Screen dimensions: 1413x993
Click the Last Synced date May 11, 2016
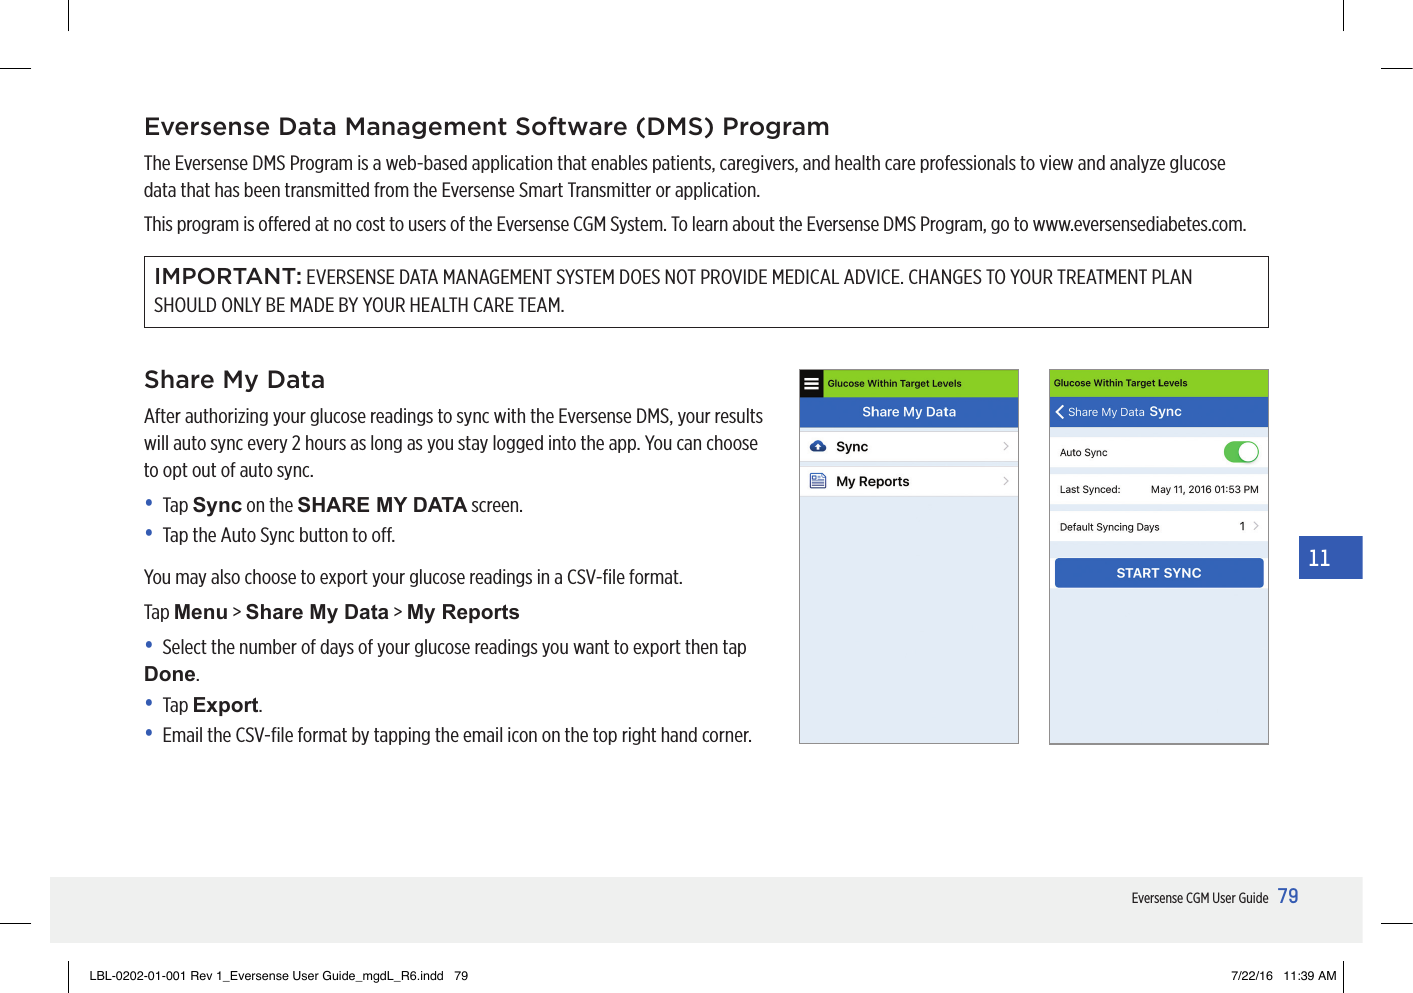[x=1204, y=490]
